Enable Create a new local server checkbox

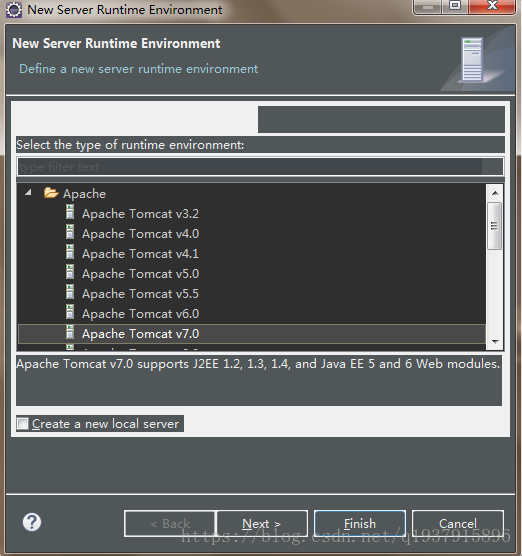coord(23,424)
